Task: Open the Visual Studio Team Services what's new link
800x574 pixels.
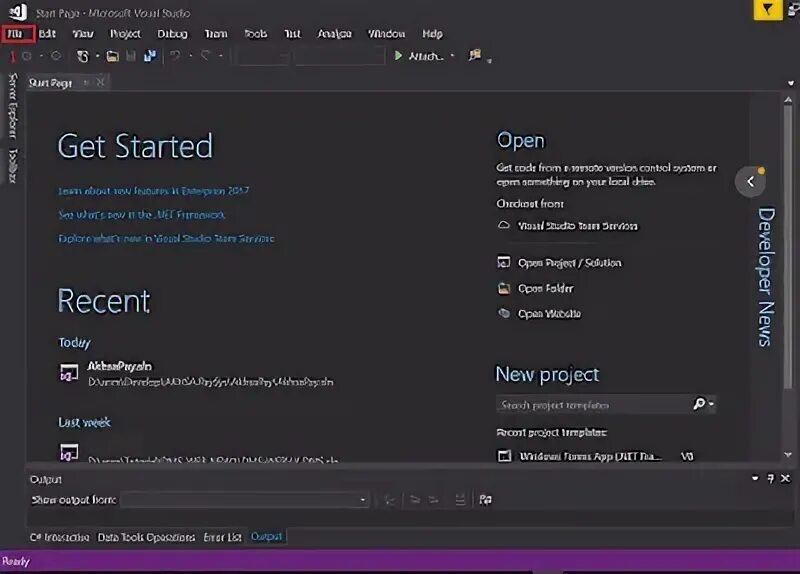Action: (166, 238)
